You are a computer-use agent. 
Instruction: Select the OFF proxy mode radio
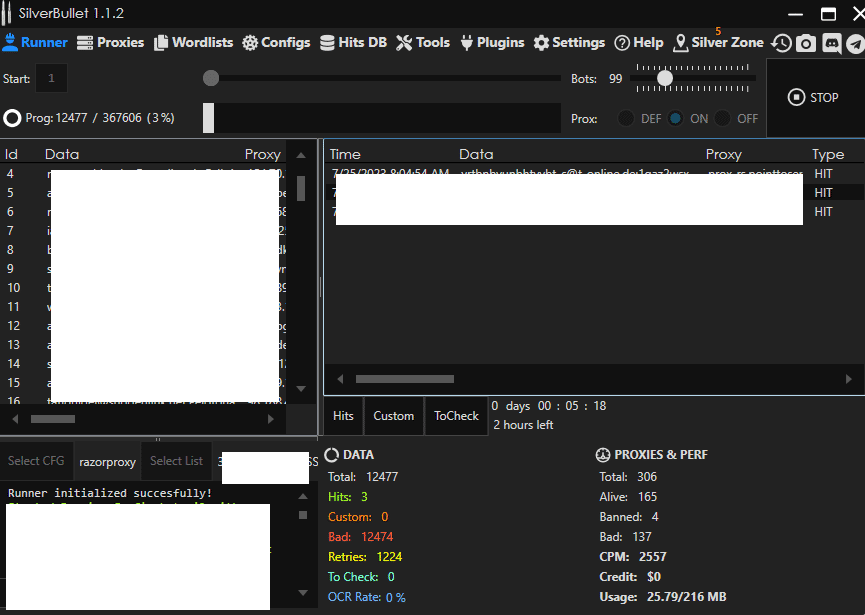click(x=722, y=118)
